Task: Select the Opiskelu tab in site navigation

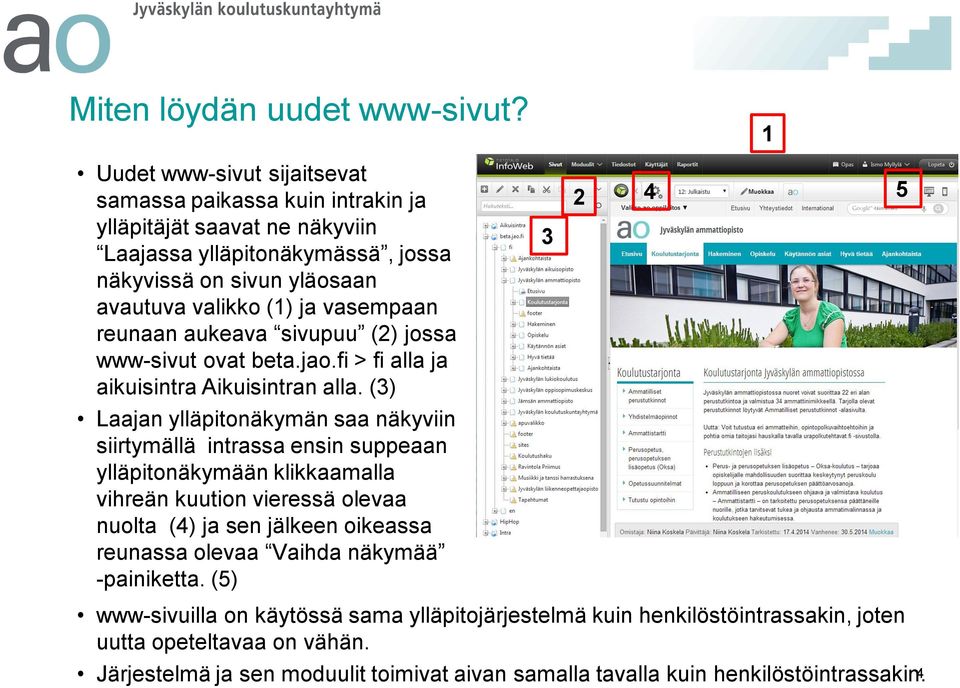Action: click(763, 254)
